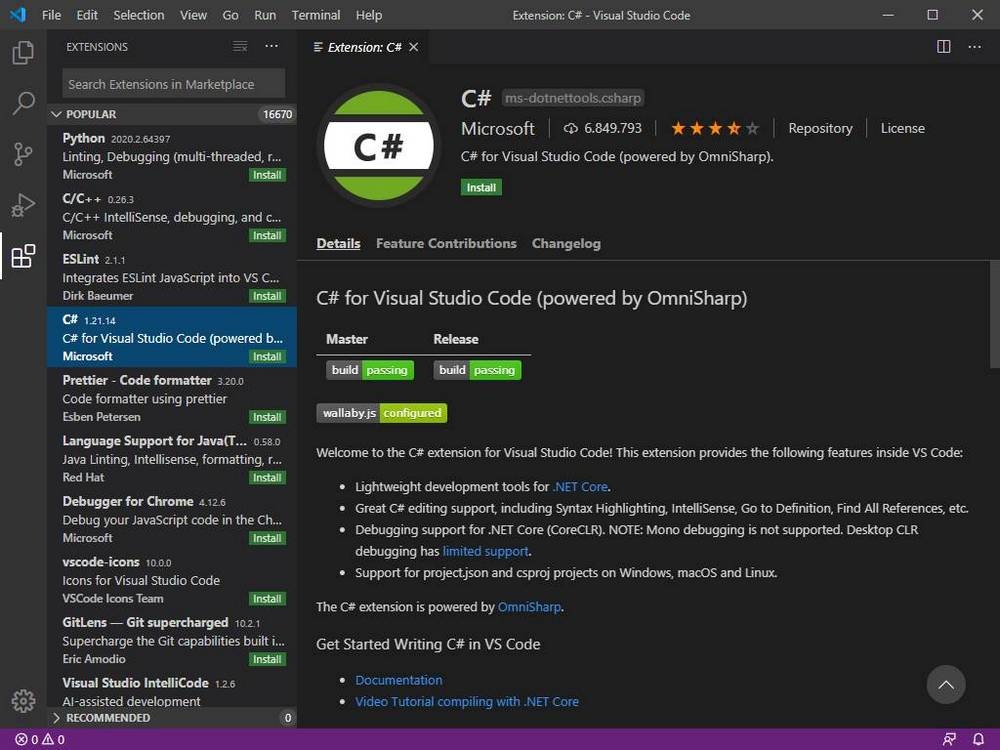Click the Master build passing badge
The height and width of the screenshot is (750, 1000).
[370, 370]
